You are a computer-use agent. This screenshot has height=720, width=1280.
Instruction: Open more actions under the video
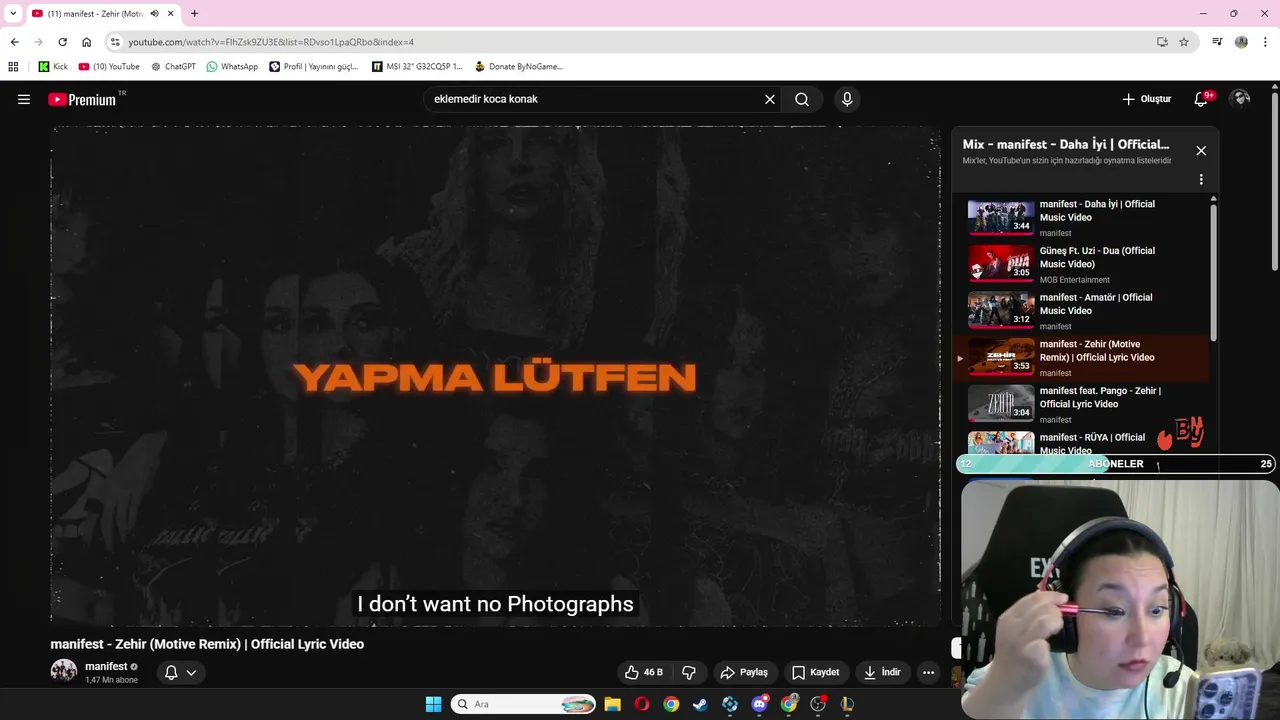(929, 672)
